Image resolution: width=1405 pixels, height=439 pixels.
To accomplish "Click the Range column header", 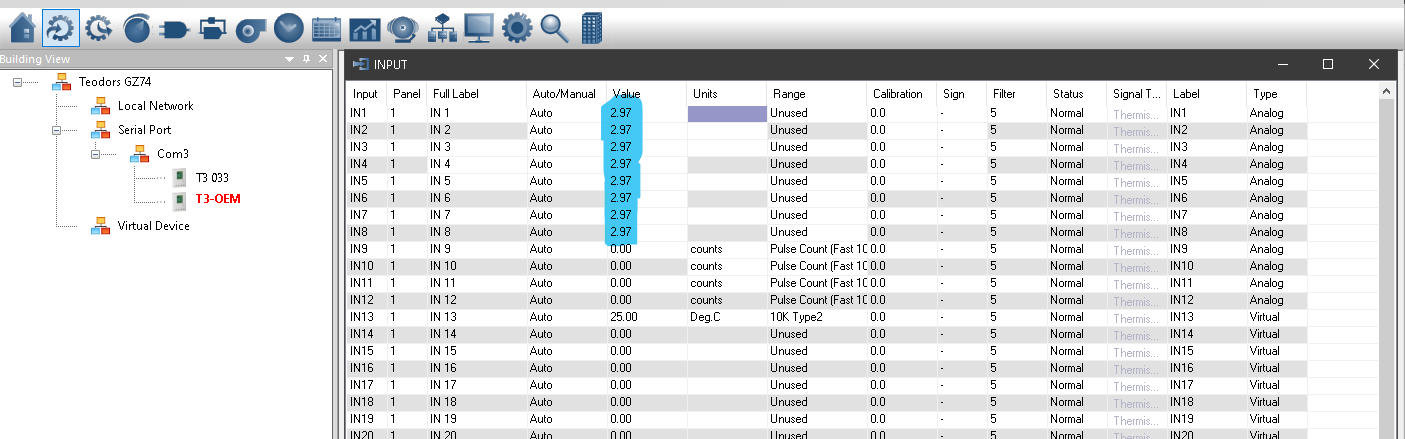I will point(788,94).
